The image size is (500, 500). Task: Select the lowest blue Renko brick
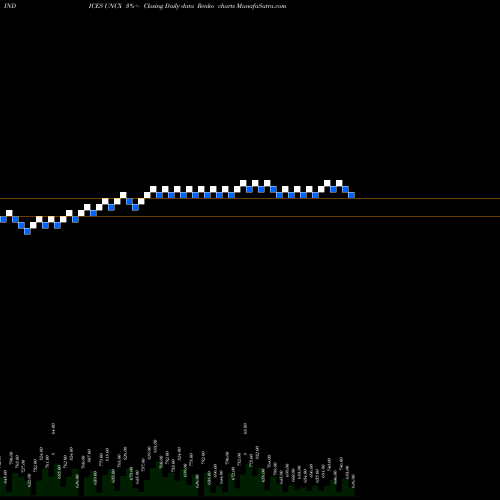pyautogui.click(x=27, y=231)
